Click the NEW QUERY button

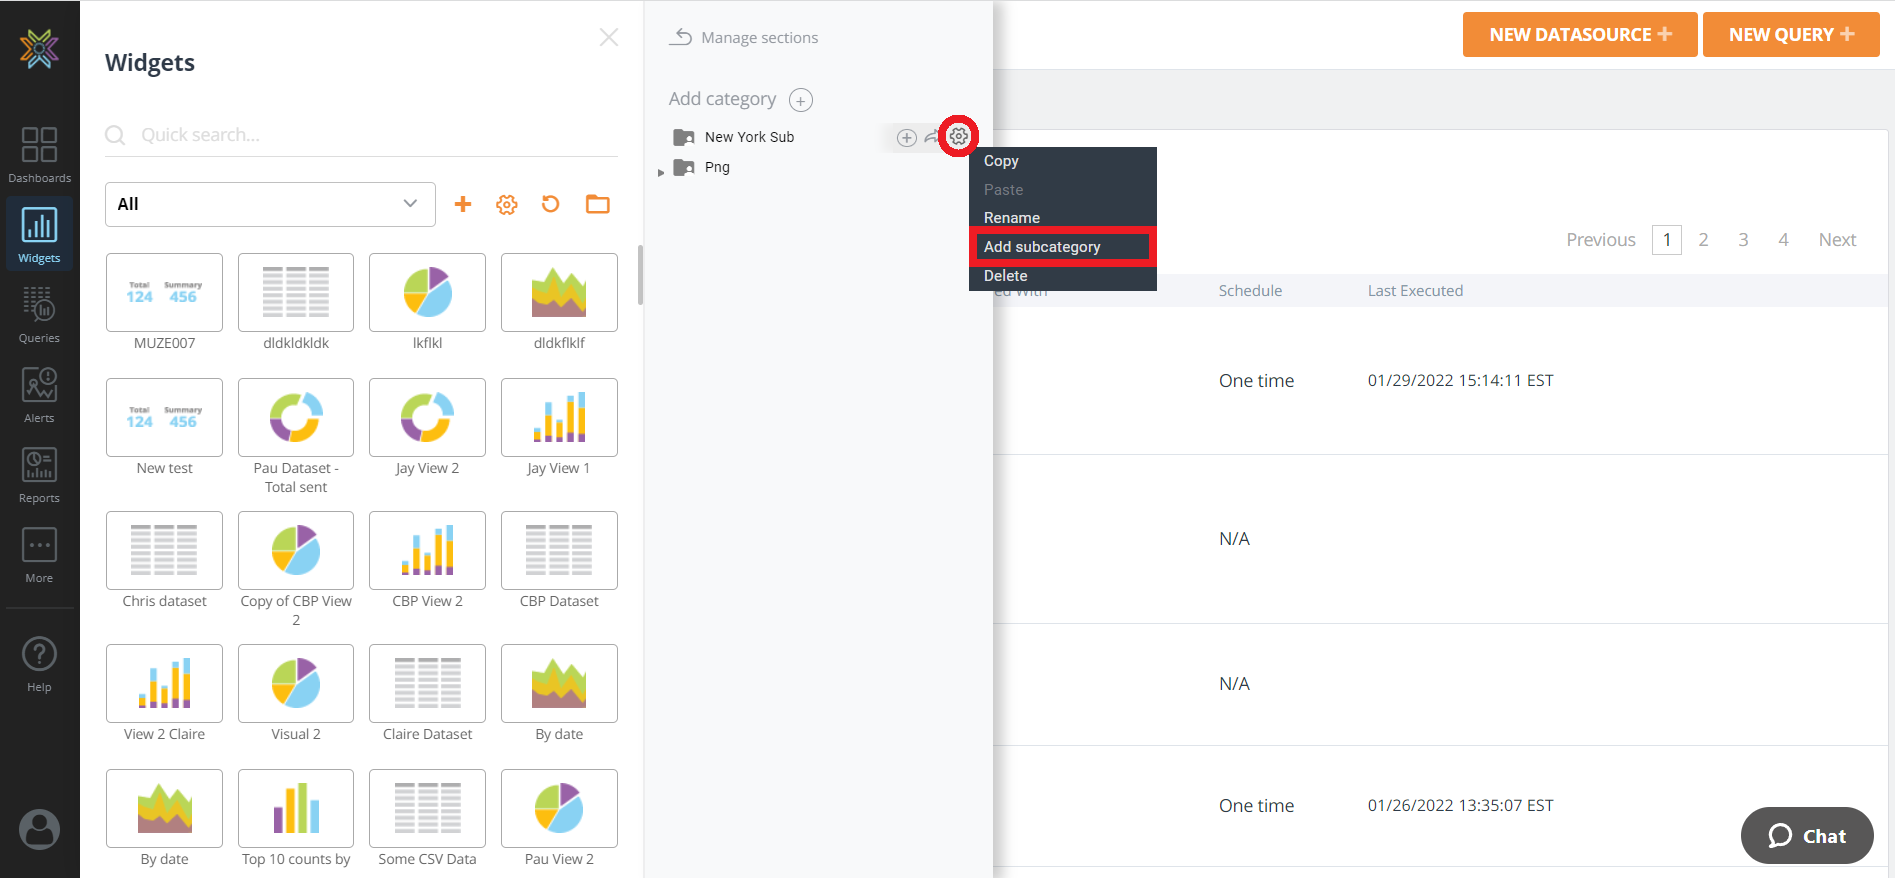pos(1790,35)
